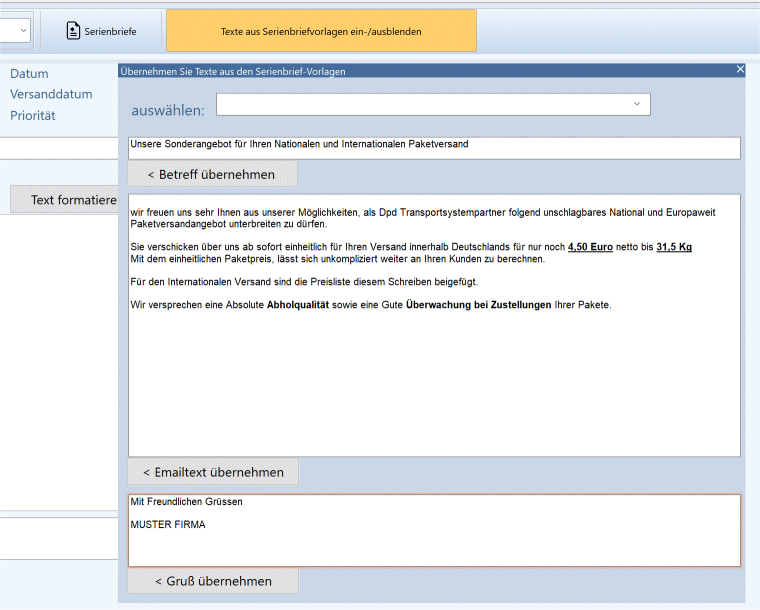Toggle Texte aus Serienbriefvorlagen ein-/ausblenden

[x=321, y=31]
